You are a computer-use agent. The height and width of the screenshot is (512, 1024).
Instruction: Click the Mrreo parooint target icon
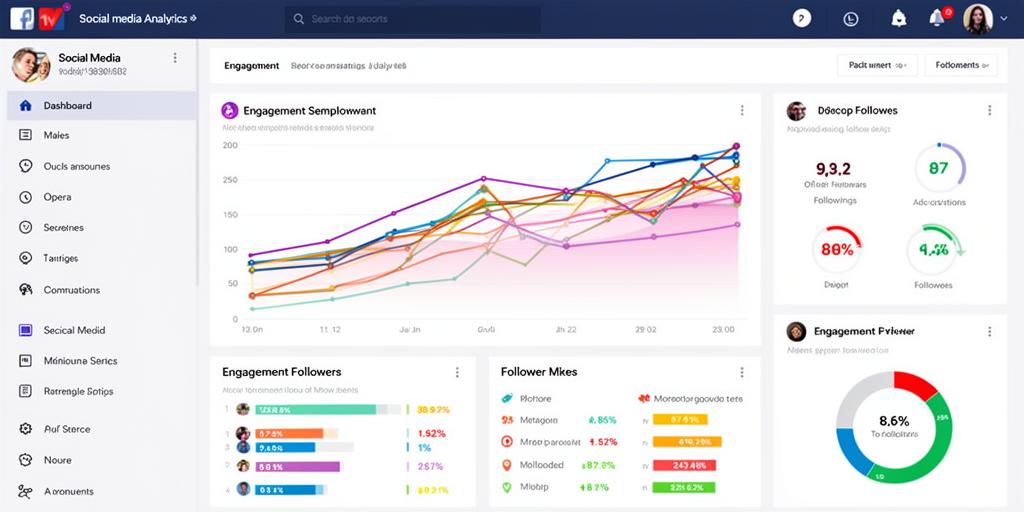click(506, 442)
